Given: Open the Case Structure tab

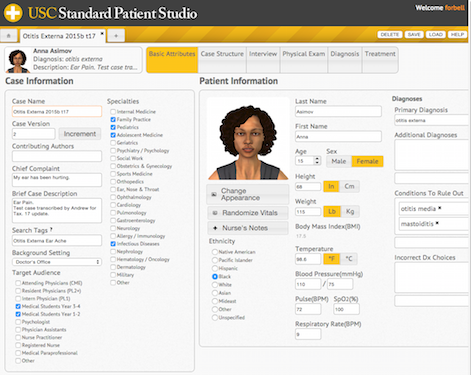Looking at the screenshot, I should (222, 59).
